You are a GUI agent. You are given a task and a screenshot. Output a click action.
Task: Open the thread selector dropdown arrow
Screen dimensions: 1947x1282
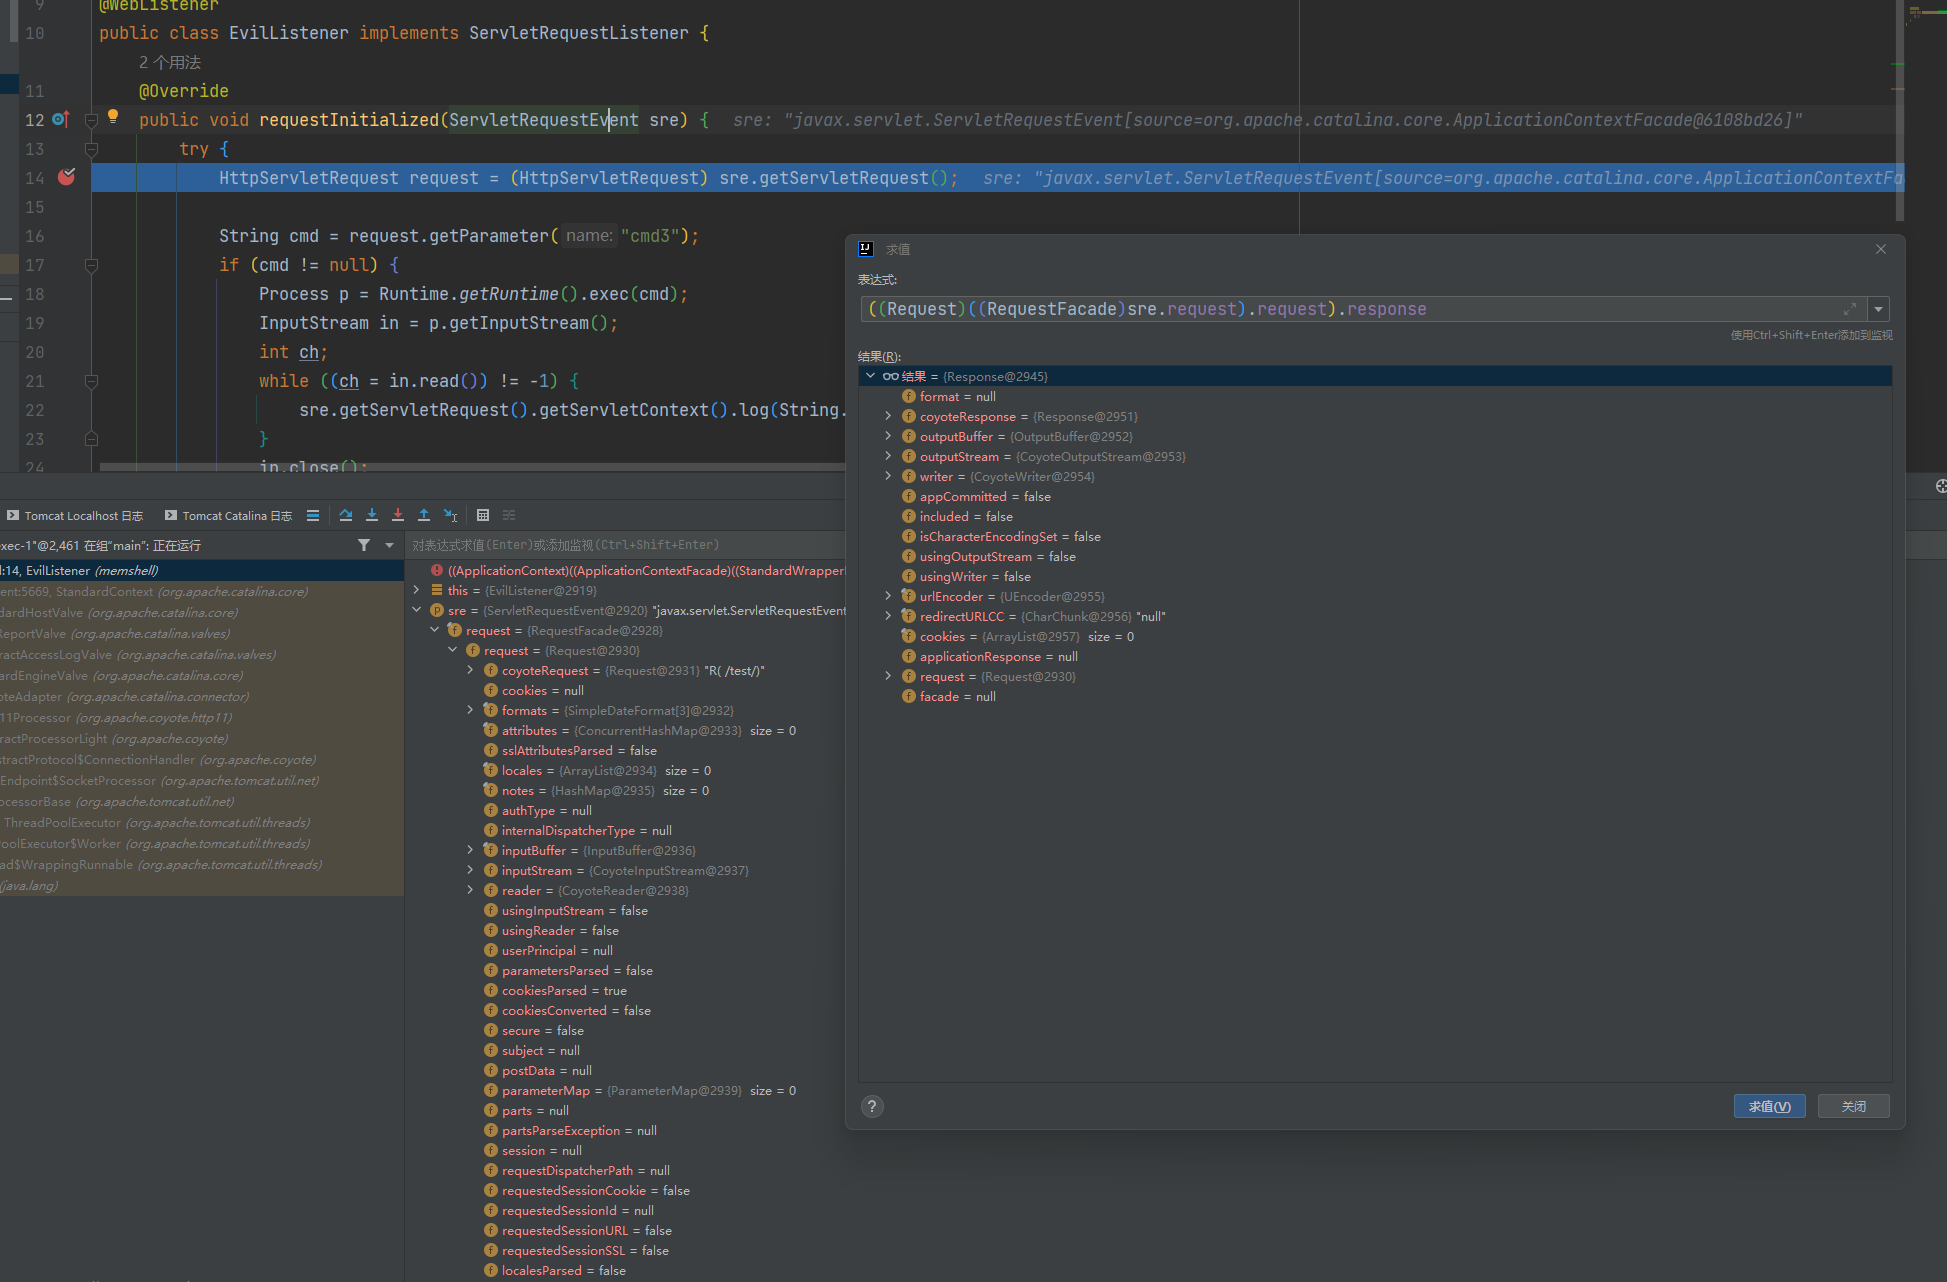[x=389, y=545]
